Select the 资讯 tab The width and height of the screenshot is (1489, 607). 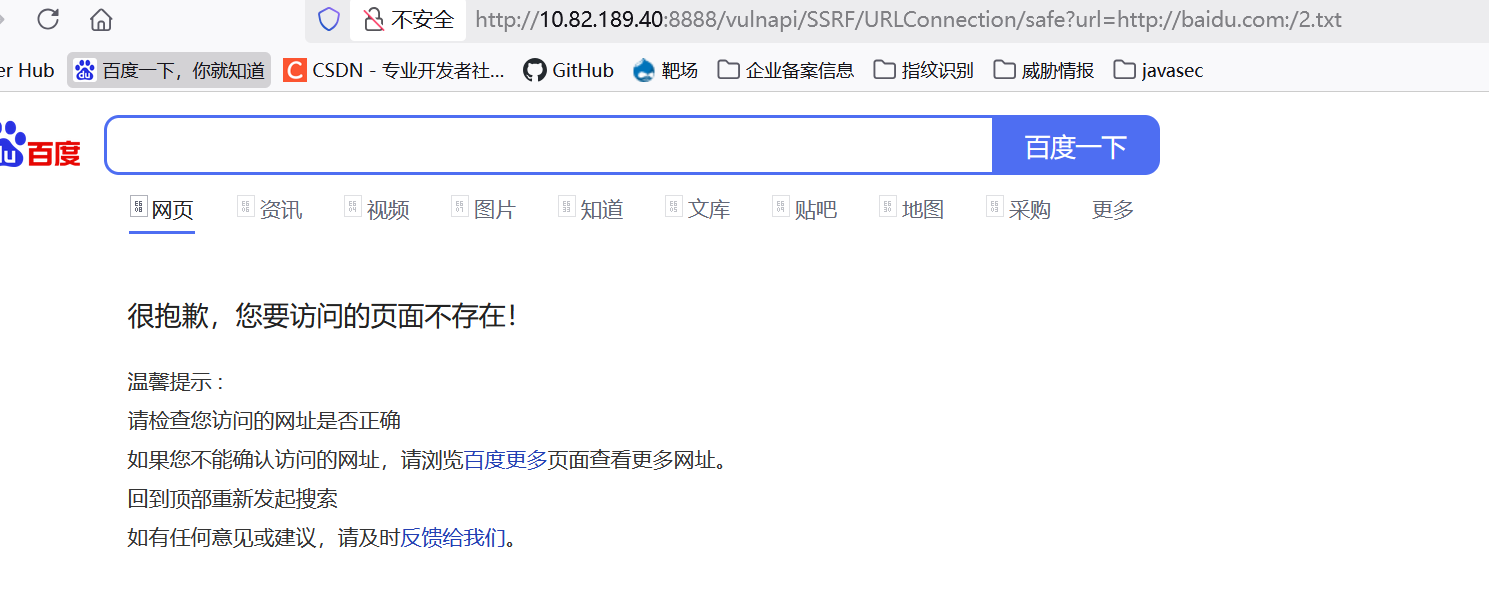pos(270,210)
